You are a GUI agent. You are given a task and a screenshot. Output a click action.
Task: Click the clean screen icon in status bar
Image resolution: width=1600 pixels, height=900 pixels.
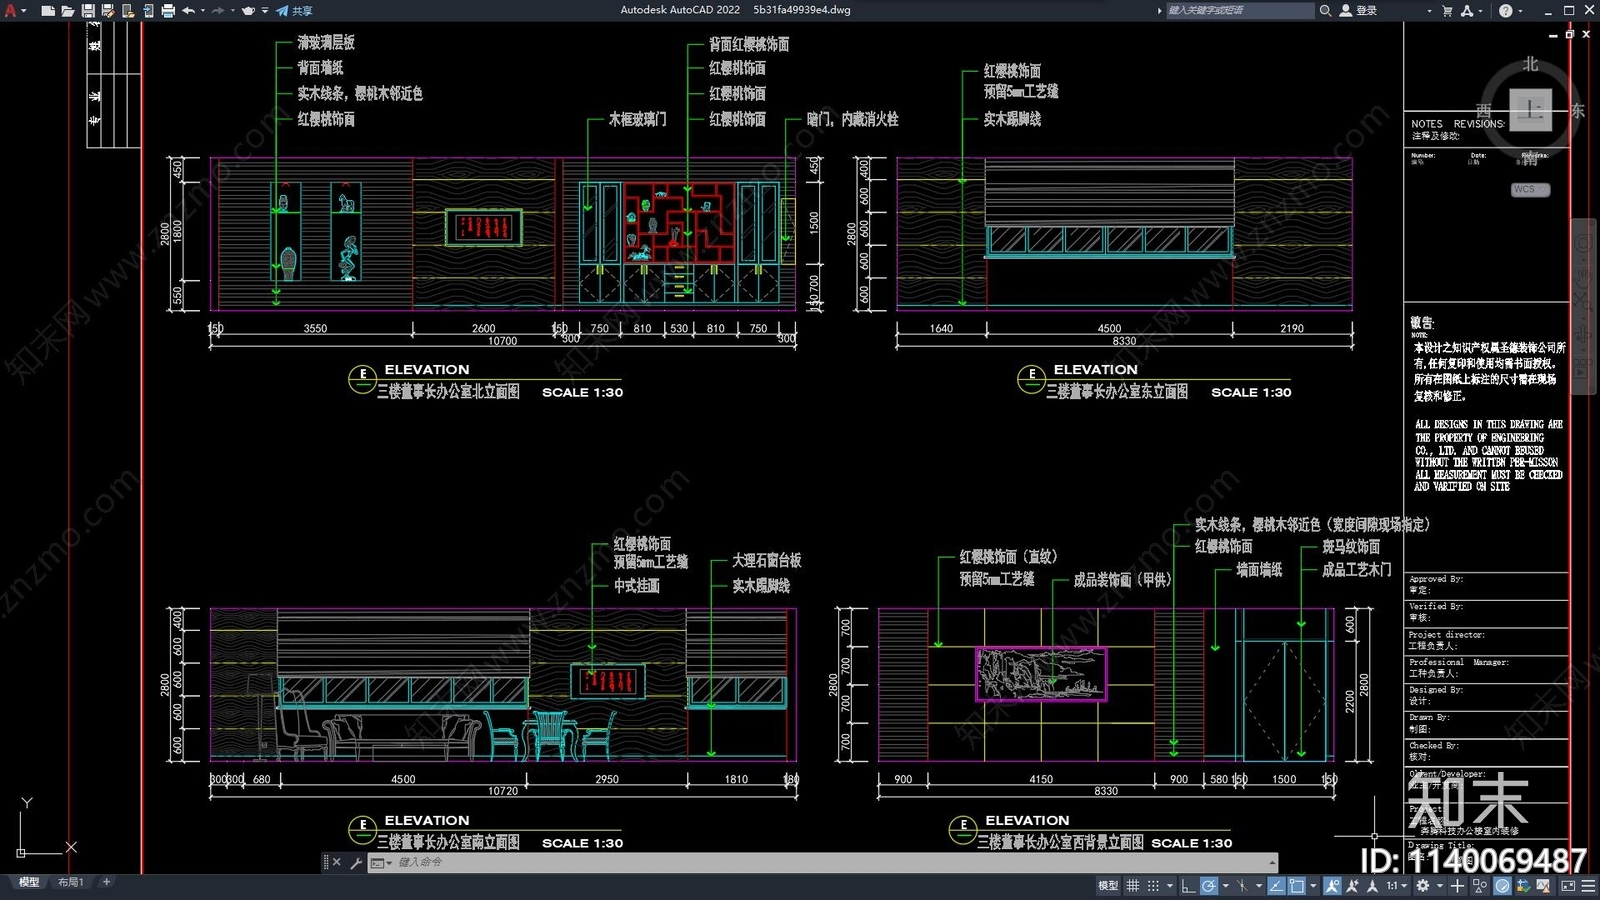point(1568,885)
